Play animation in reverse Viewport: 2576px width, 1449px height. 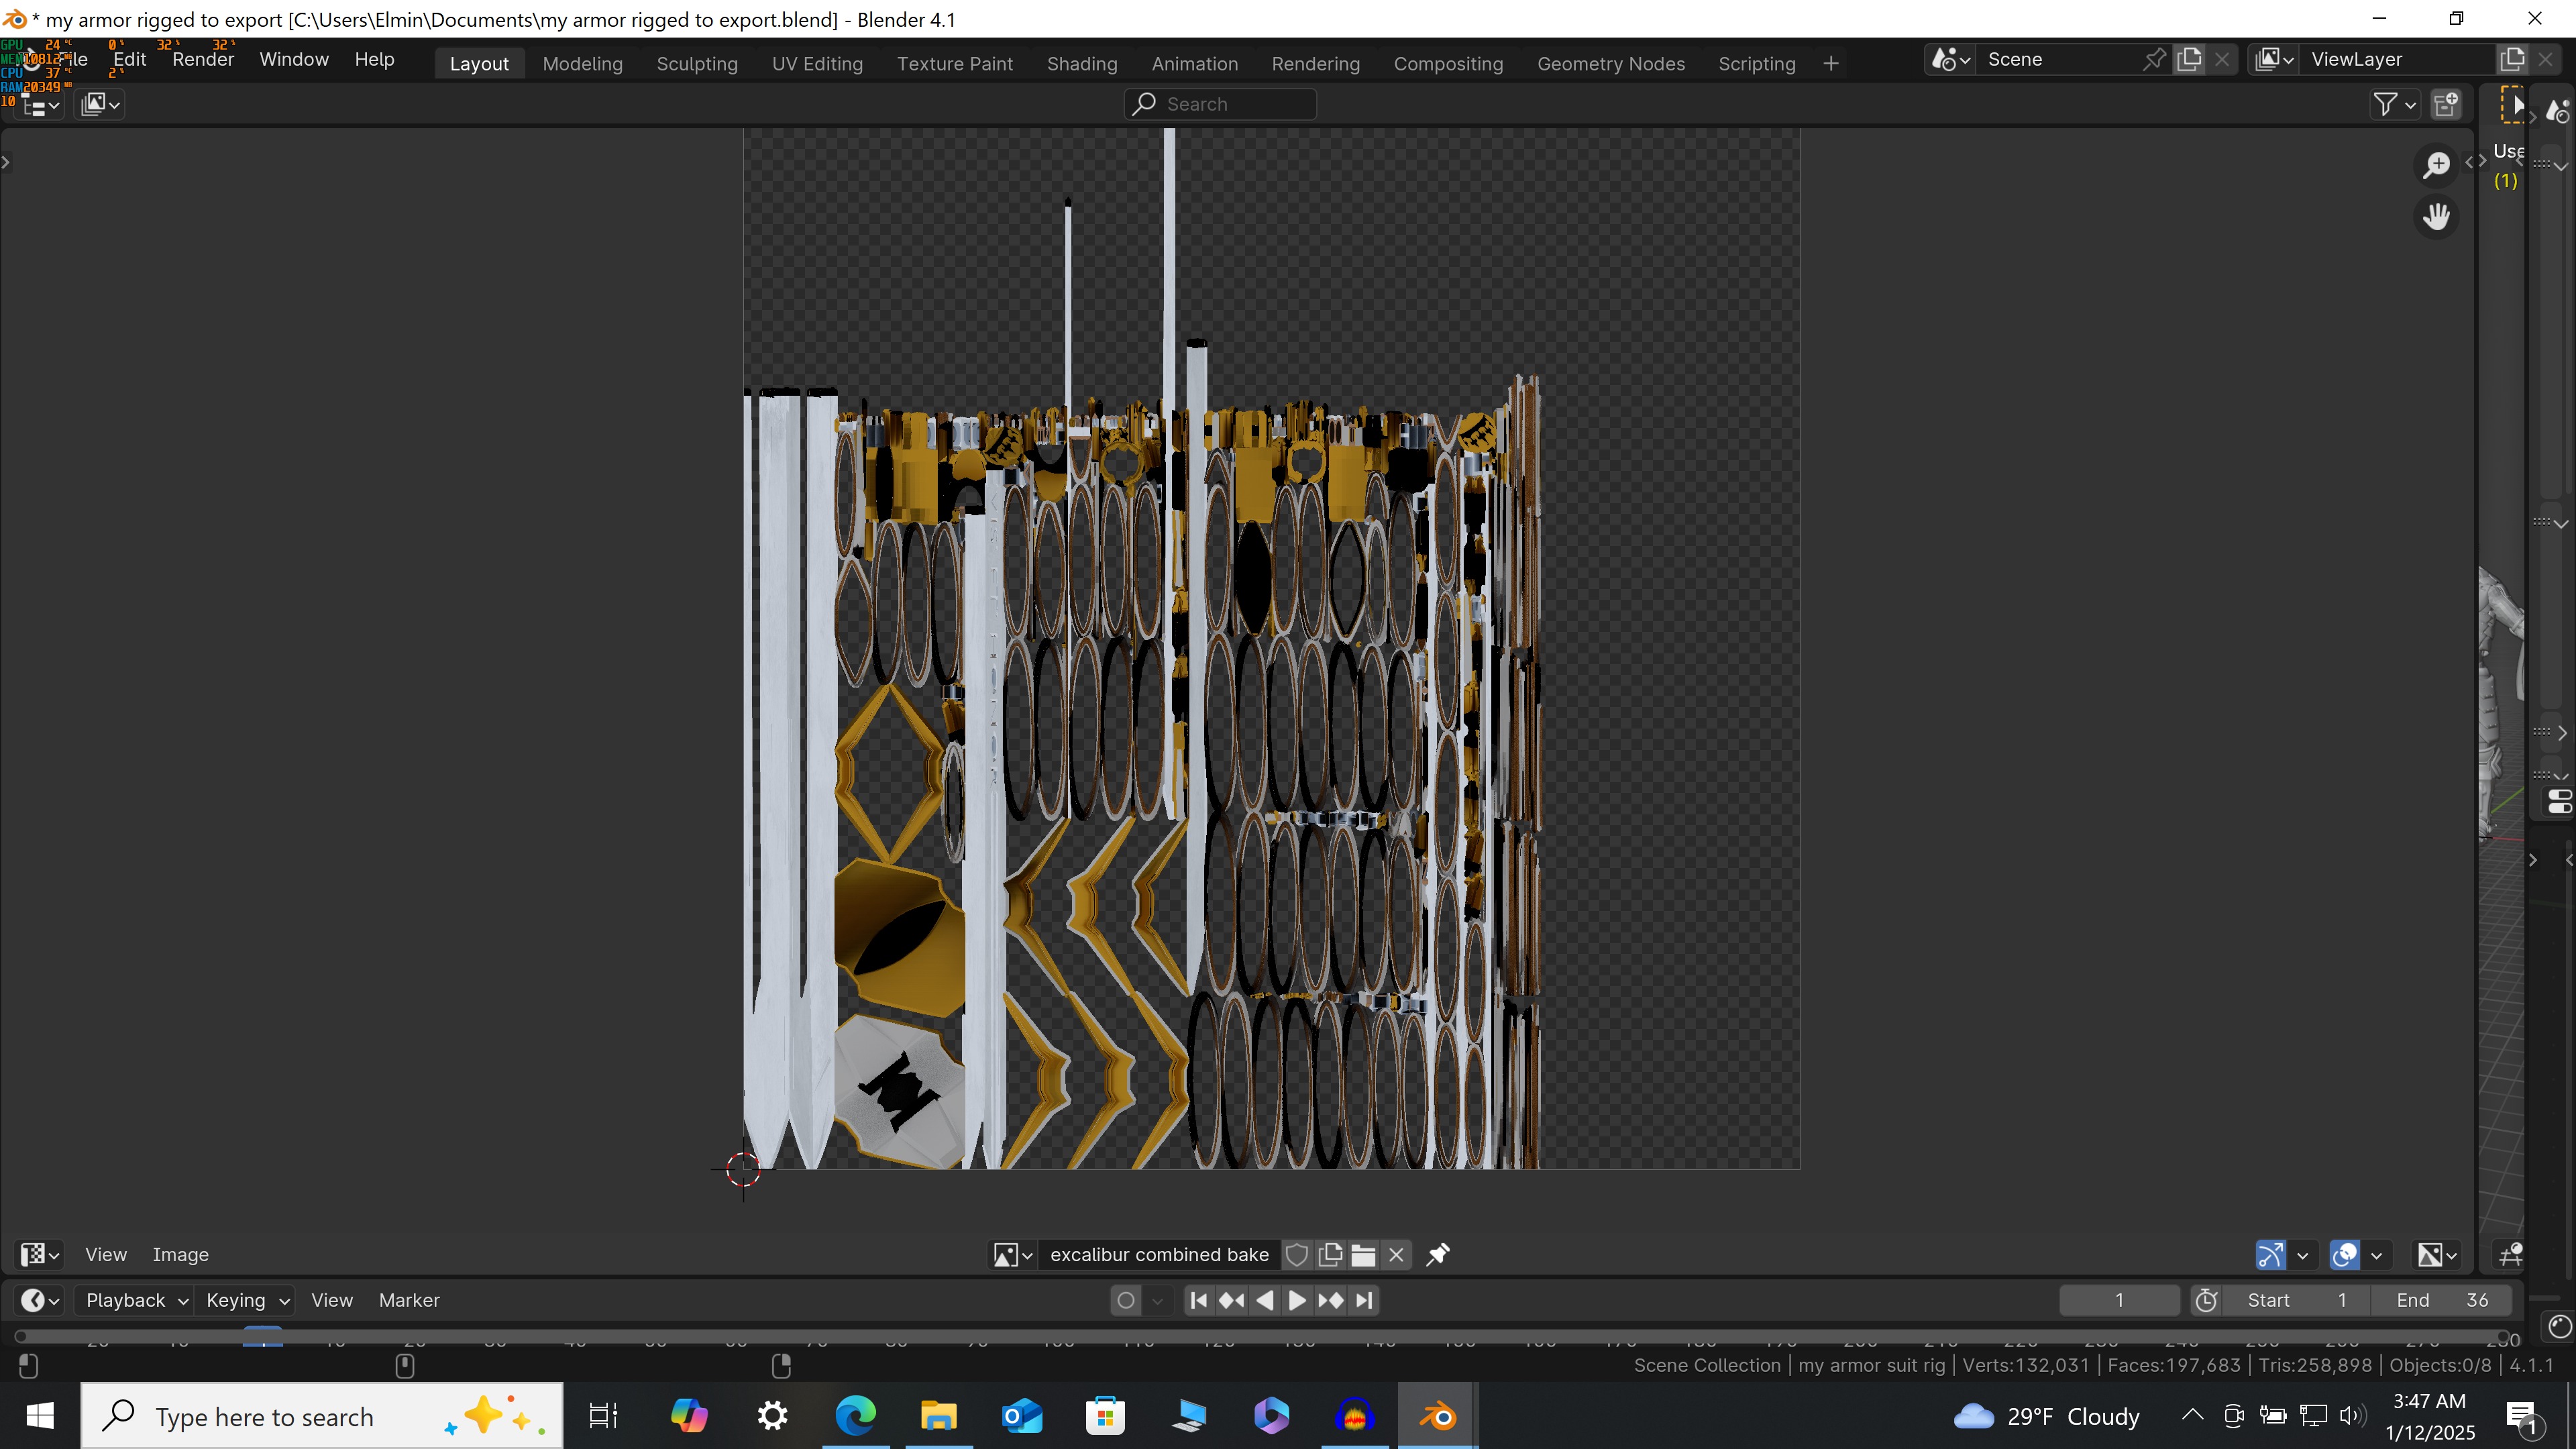click(1265, 1300)
